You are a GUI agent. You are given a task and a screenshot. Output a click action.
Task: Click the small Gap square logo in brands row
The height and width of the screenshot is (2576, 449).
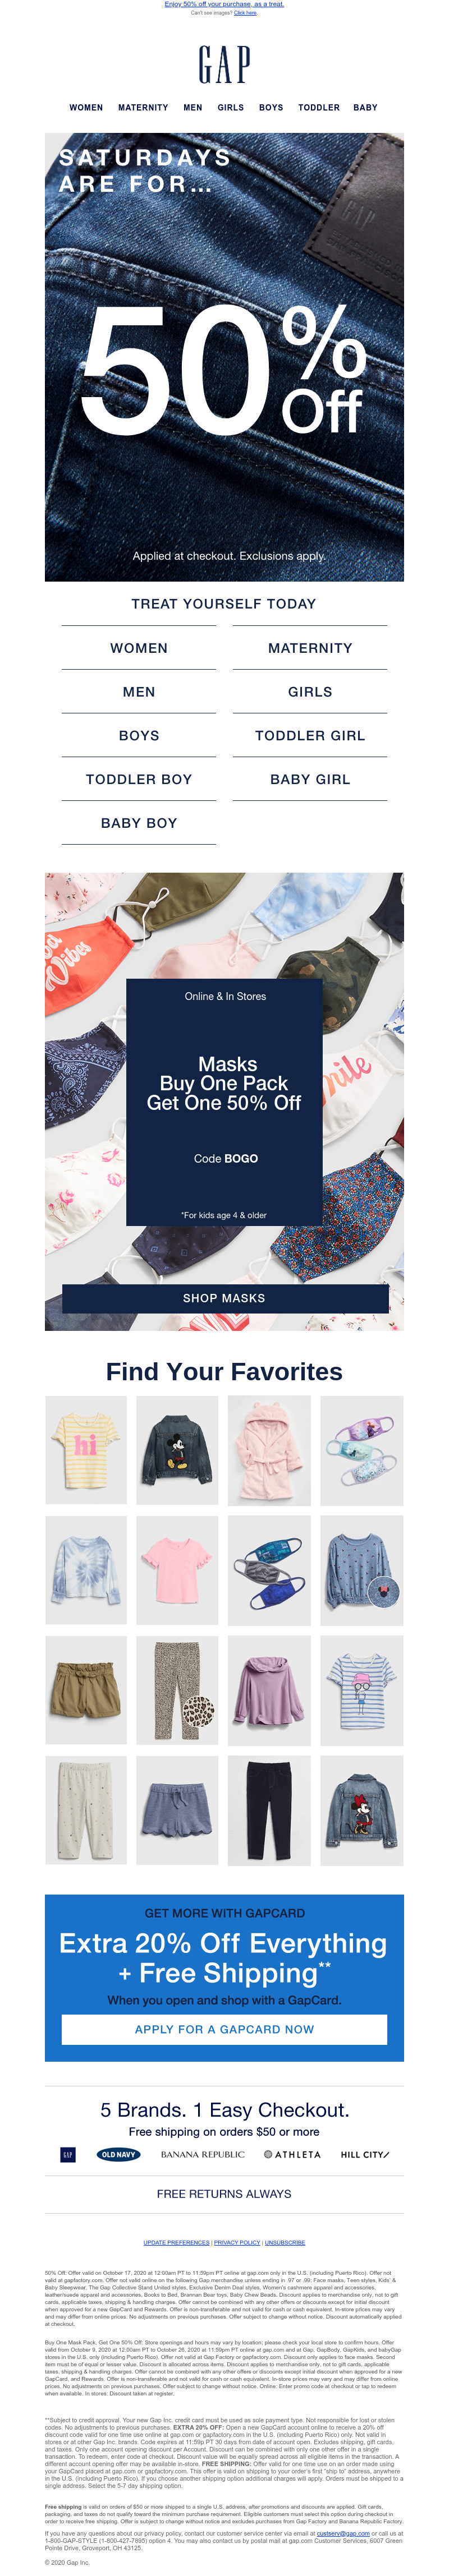click(68, 2154)
